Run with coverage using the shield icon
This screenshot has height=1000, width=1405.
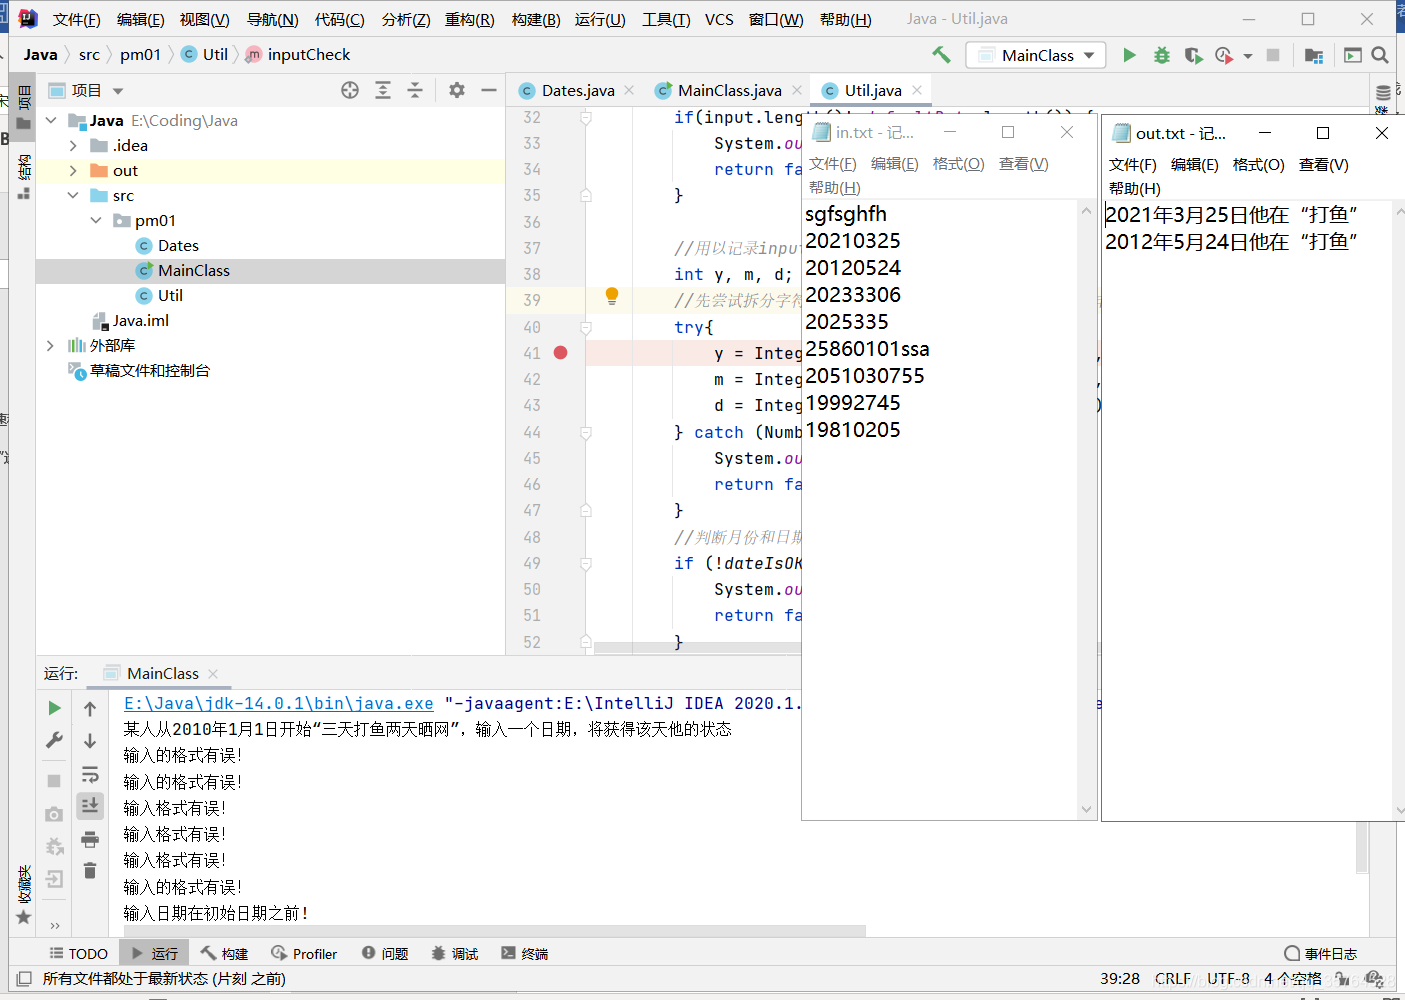click(x=1193, y=55)
